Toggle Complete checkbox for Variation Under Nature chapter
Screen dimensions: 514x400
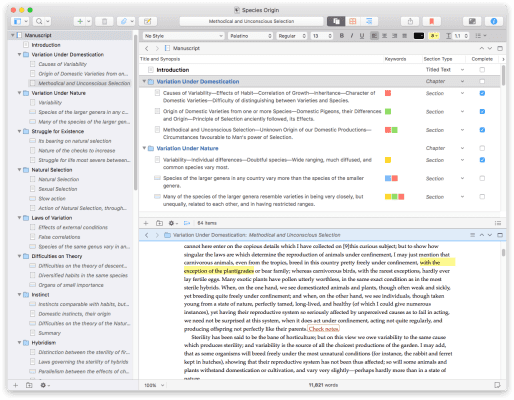point(482,148)
